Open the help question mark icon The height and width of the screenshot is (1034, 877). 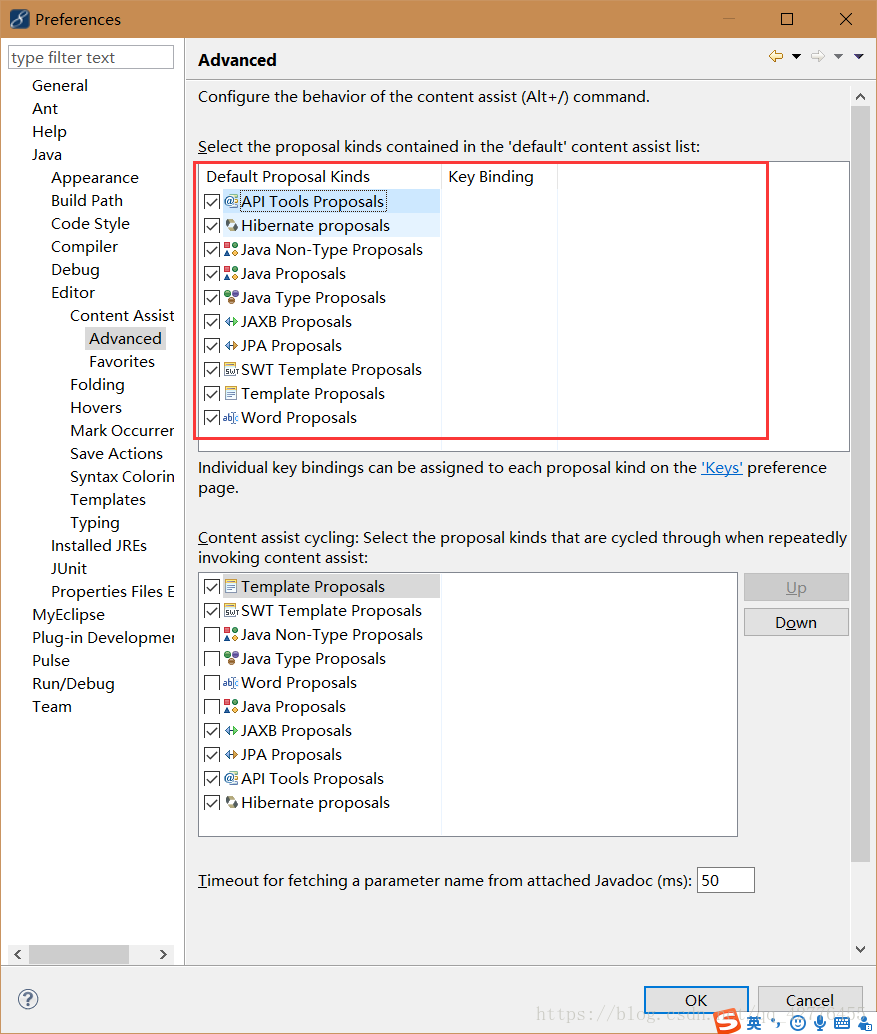pyautogui.click(x=28, y=999)
